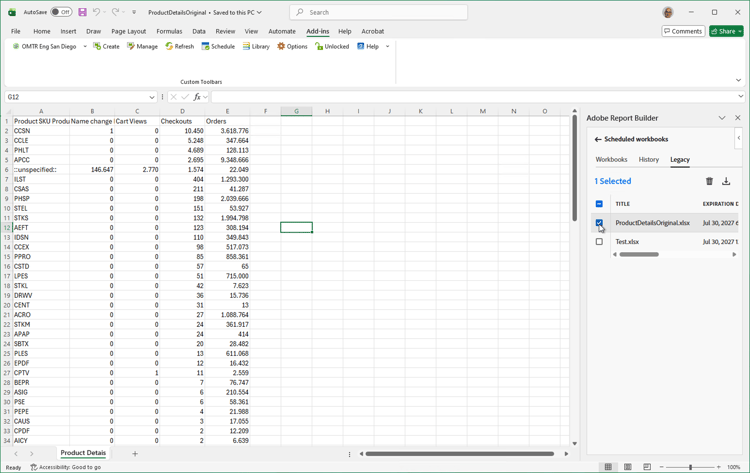The image size is (750, 473).
Task: Click the zoom in plus icon
Action: [718, 467]
